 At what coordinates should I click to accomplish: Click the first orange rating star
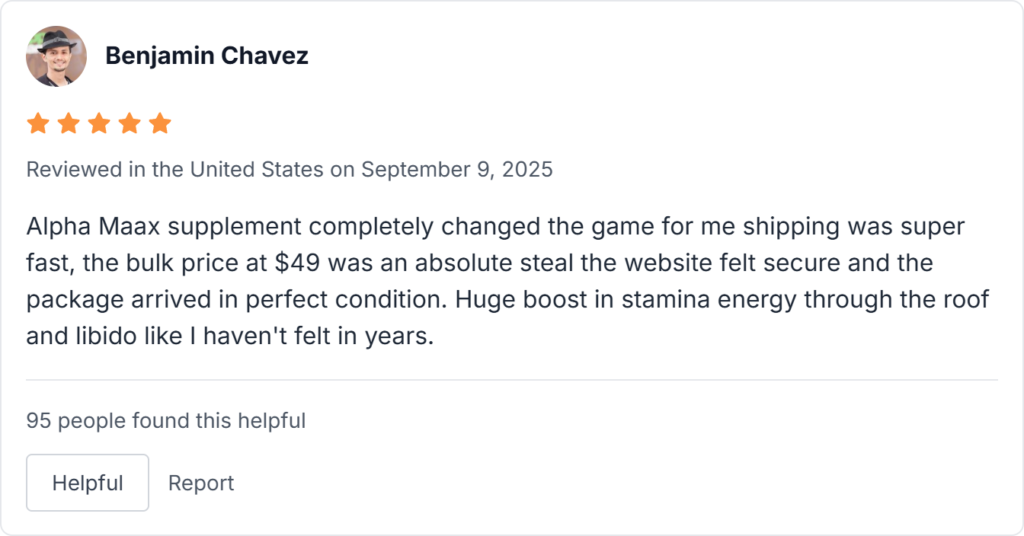tap(38, 124)
